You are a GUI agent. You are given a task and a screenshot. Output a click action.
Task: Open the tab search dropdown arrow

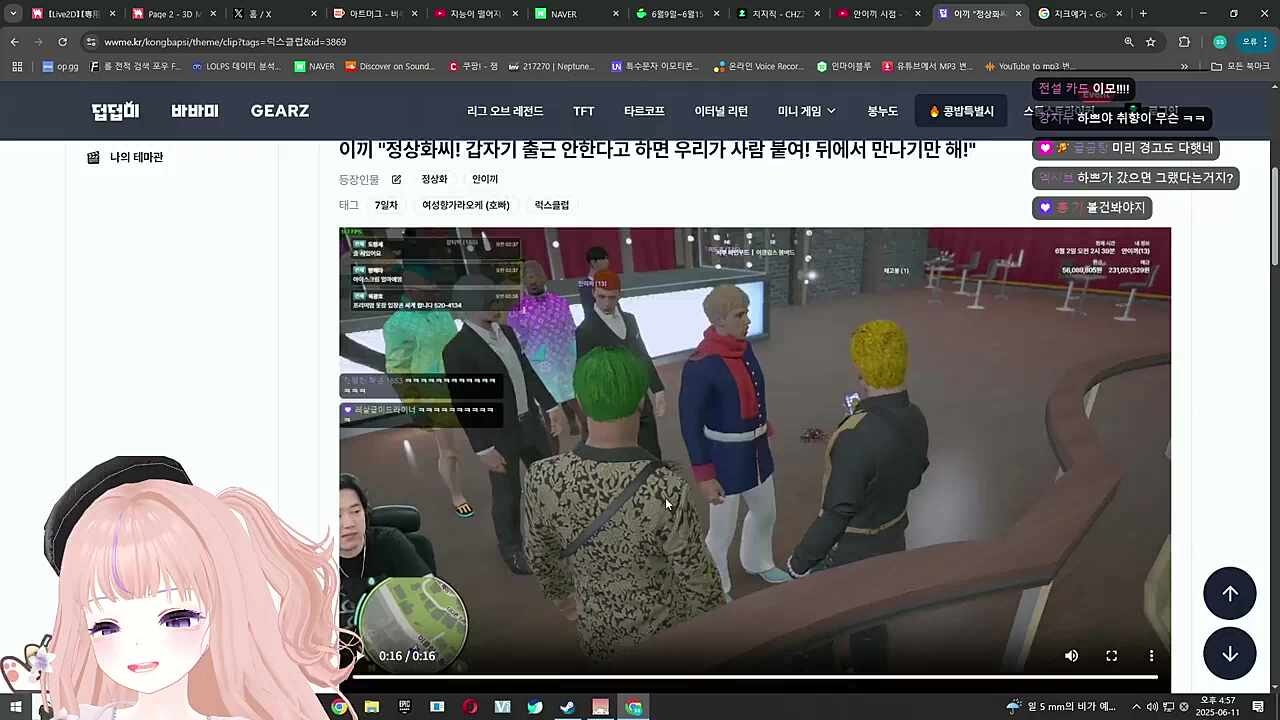point(13,14)
